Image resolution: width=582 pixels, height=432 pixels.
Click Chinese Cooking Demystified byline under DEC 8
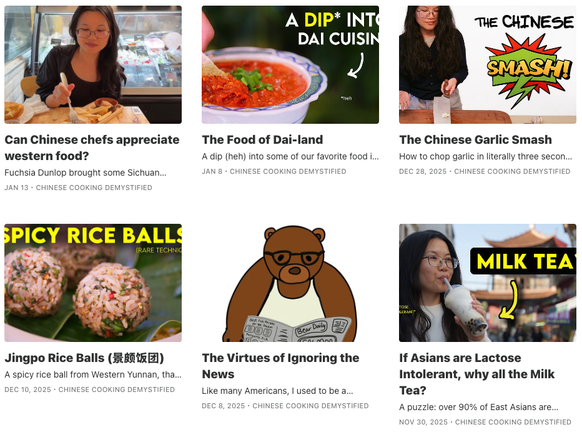(x=311, y=406)
